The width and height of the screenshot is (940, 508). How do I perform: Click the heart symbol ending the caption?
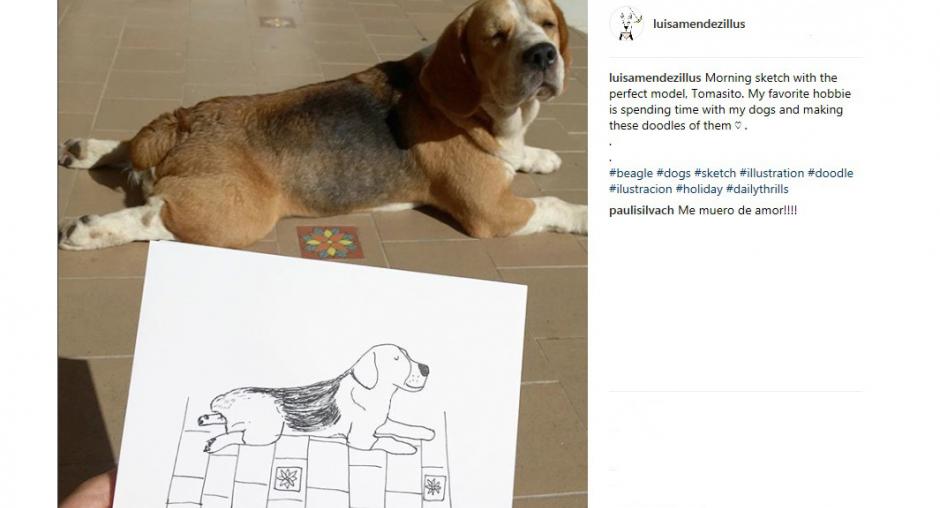click(738, 126)
